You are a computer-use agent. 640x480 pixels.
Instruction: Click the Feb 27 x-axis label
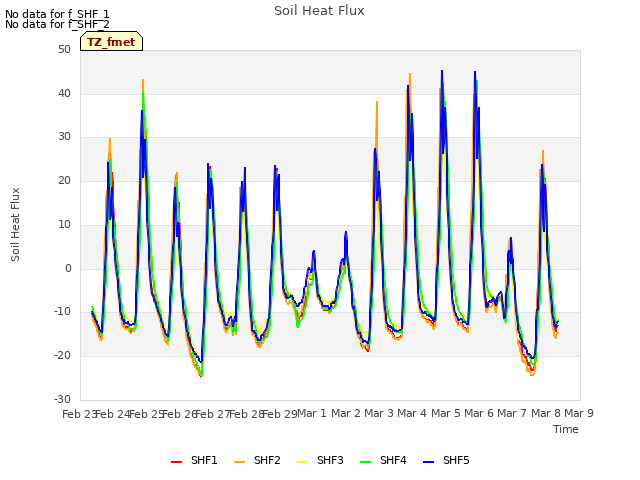pos(213,414)
